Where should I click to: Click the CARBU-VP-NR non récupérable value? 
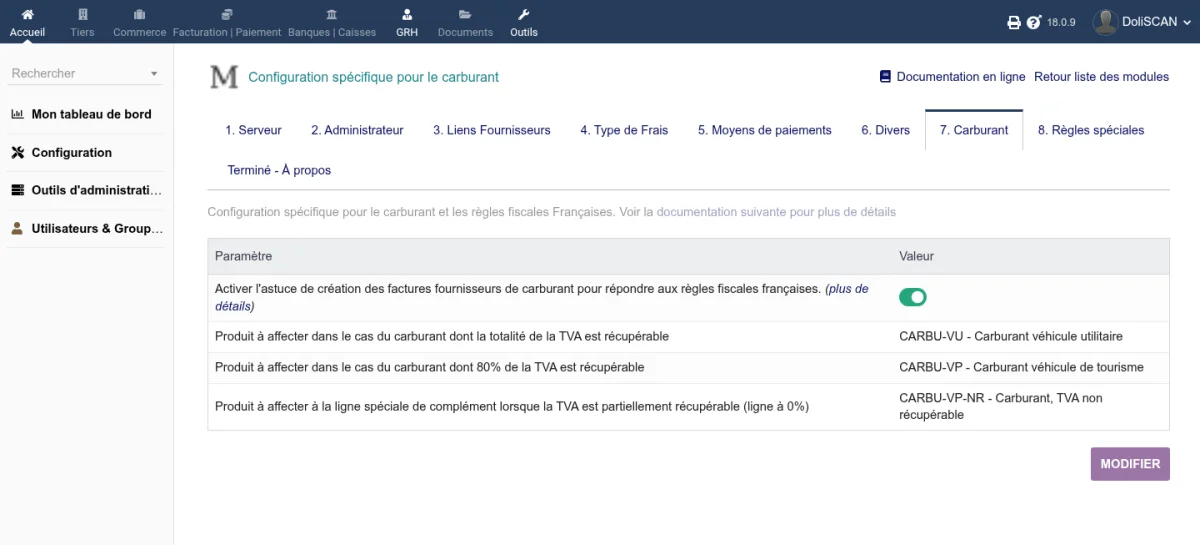[x=1001, y=406]
